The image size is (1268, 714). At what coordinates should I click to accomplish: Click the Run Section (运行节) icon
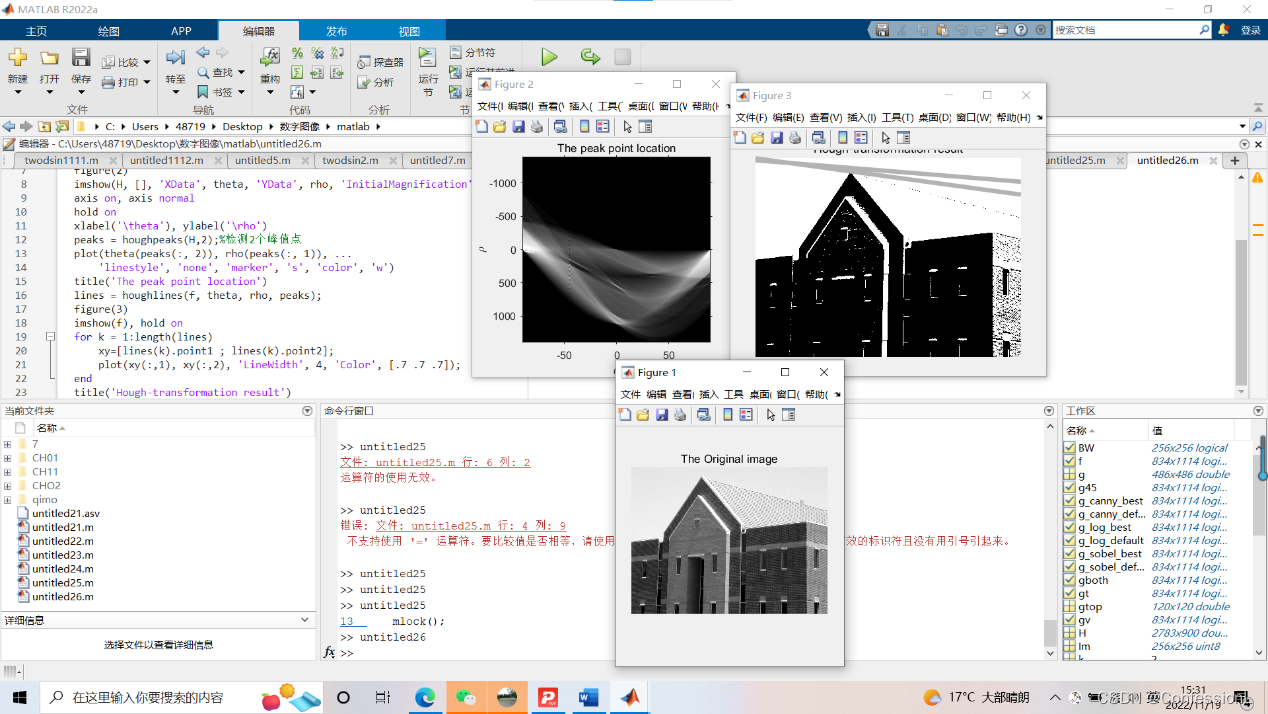pyautogui.click(x=427, y=57)
